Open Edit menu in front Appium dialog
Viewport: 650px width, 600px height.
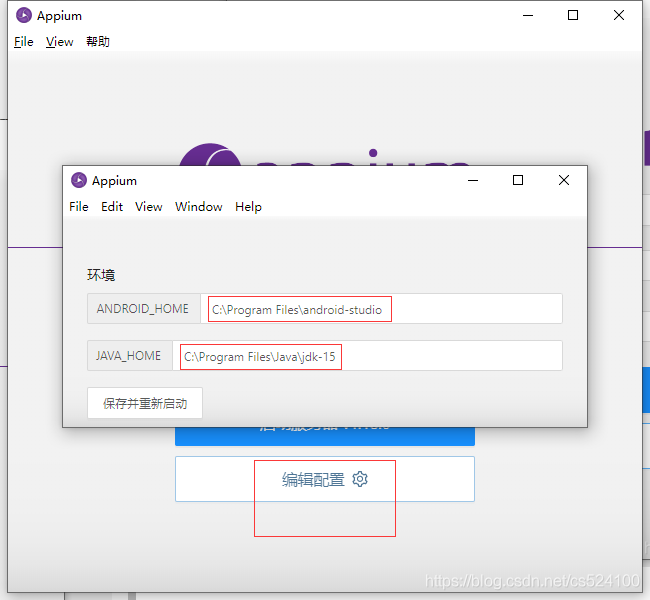click(x=112, y=206)
